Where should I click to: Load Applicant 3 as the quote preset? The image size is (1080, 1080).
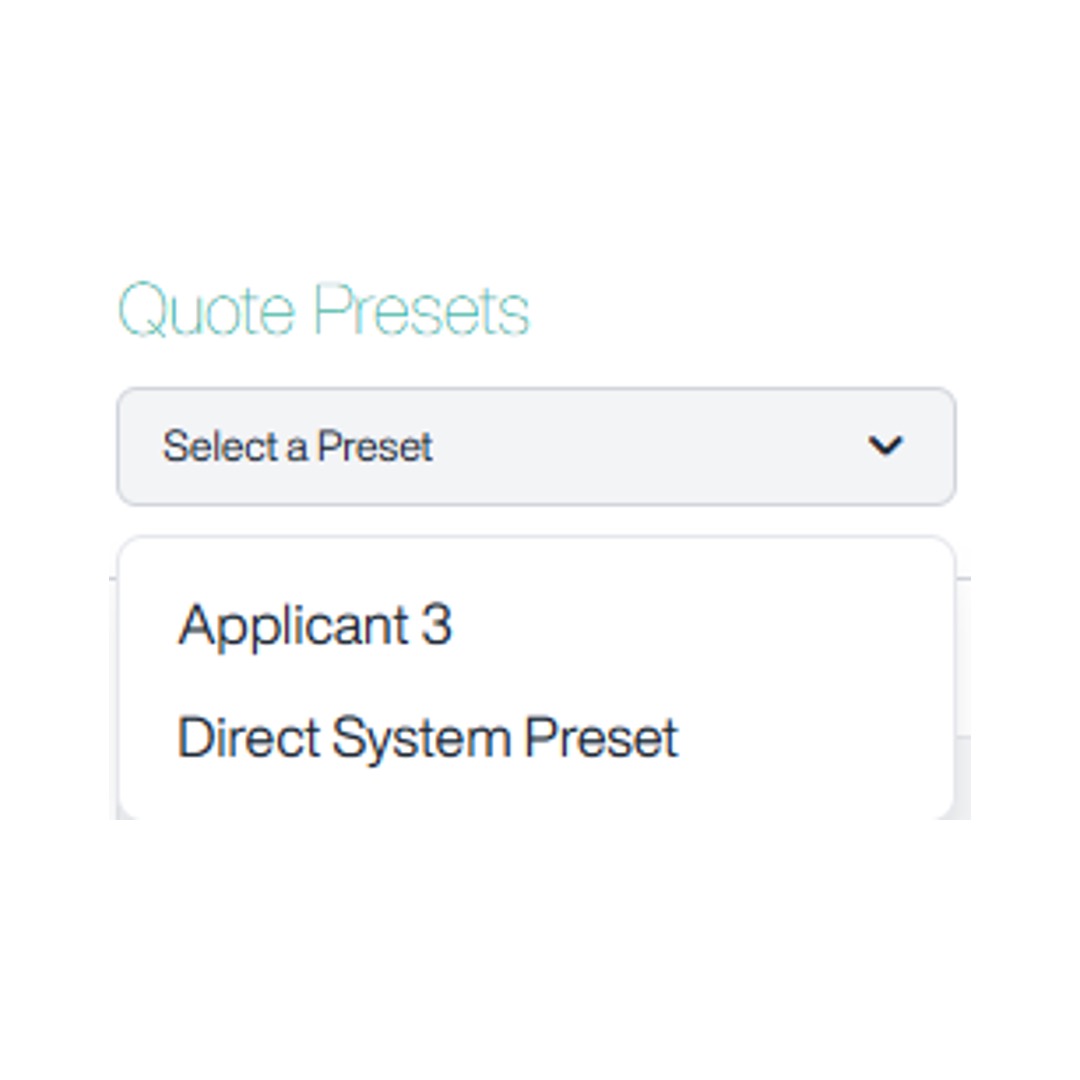(x=315, y=625)
